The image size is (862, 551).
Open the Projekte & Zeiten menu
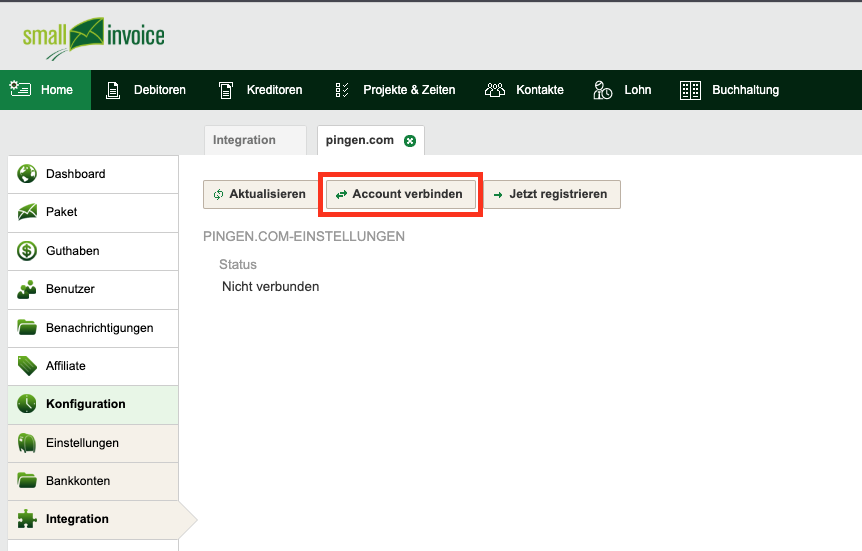[409, 90]
